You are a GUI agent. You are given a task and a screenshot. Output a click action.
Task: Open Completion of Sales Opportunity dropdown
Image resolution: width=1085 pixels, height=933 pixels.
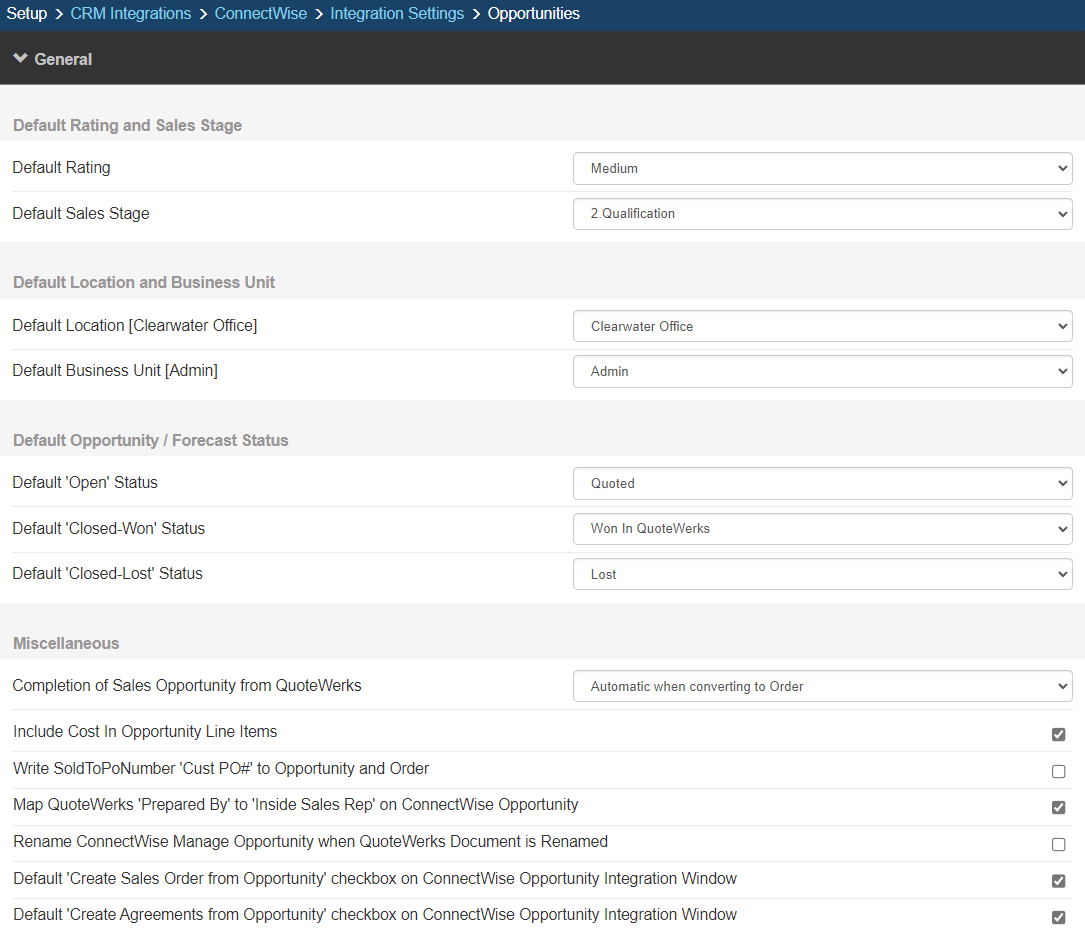[x=822, y=686]
